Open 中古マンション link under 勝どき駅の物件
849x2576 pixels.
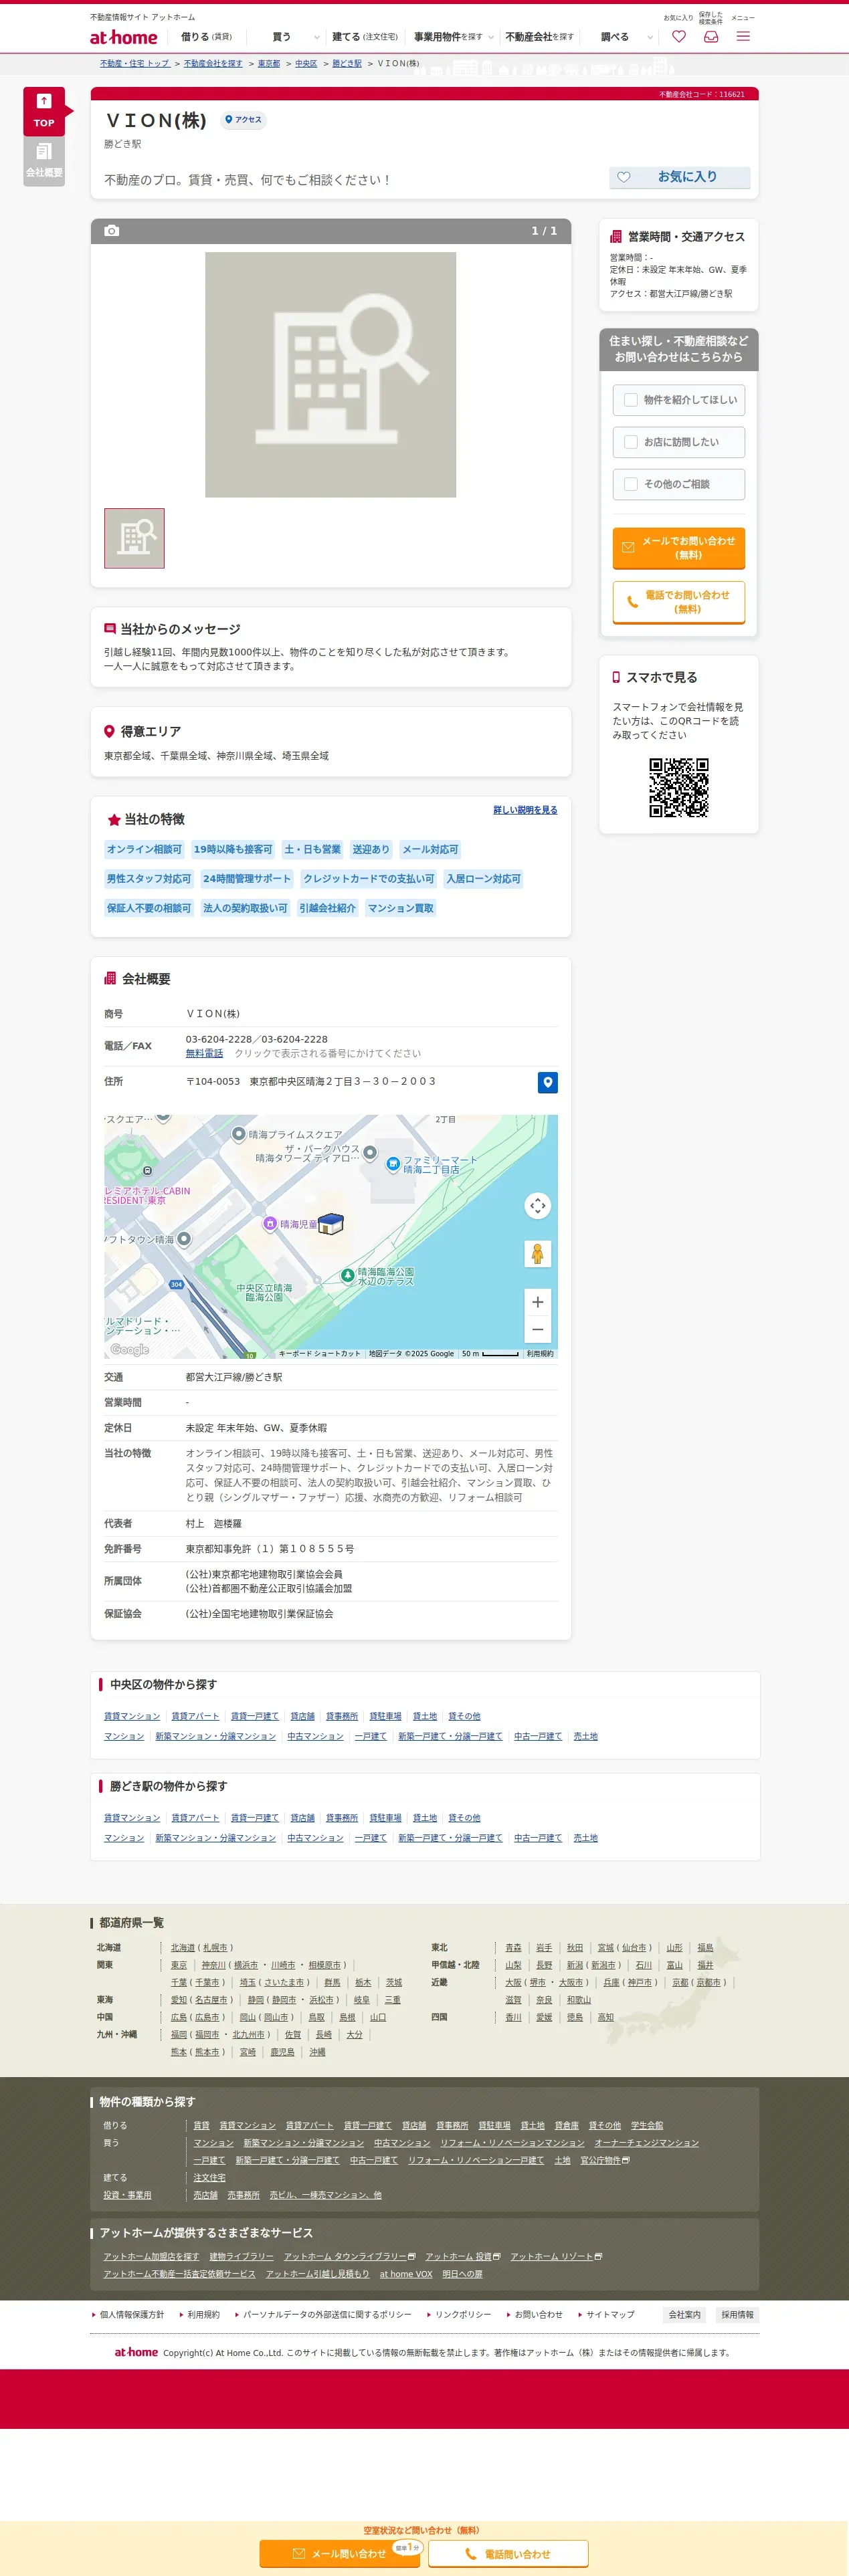(x=315, y=1838)
